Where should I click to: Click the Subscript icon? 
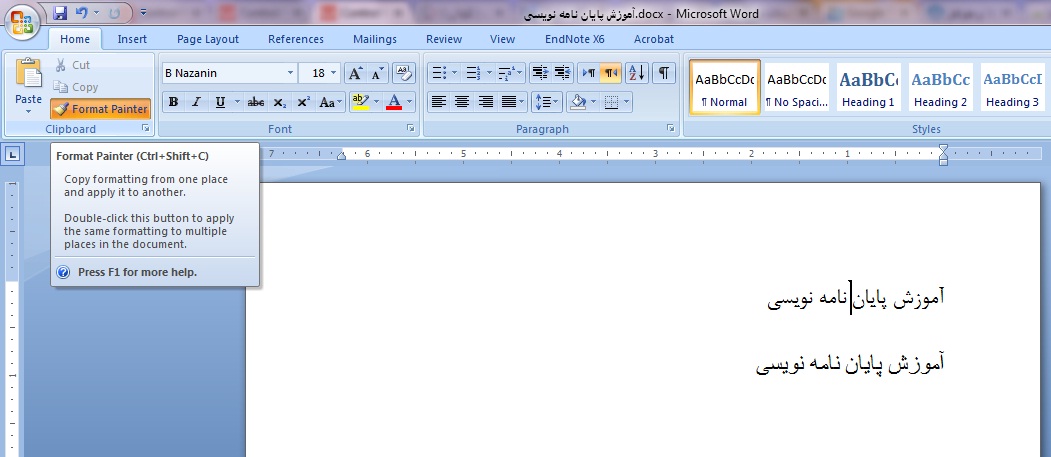tap(280, 102)
